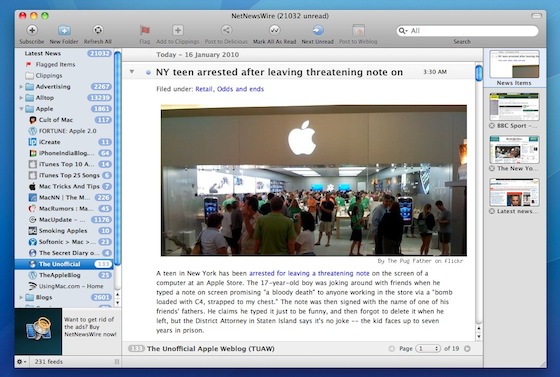Click article pane scroll down arrow
Viewport: 560px width, 377px height.
[479, 337]
